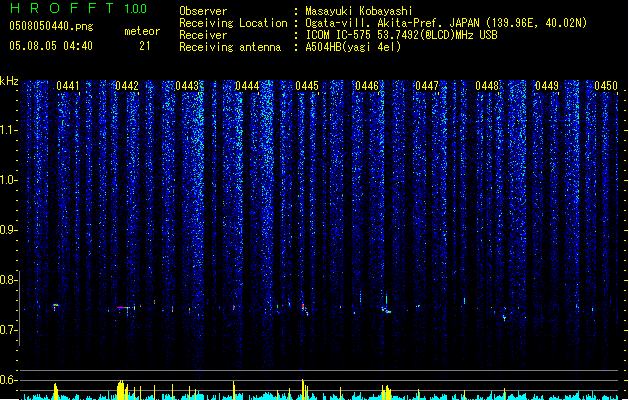Click the 0.7 kHz axis tick label
The width and height of the screenshot is (629, 400).
[x=9, y=330]
